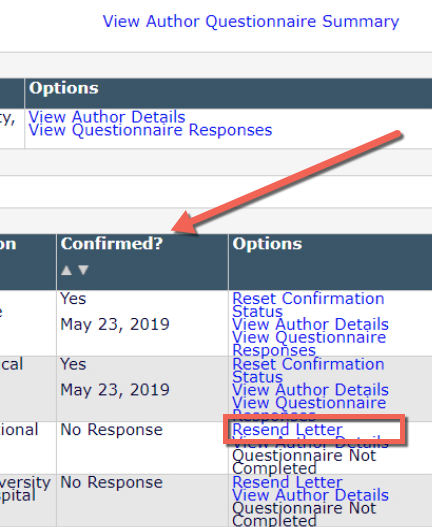Screen dimensions: 432x527
Task: Click the upper Options column header
Action: coord(64,88)
